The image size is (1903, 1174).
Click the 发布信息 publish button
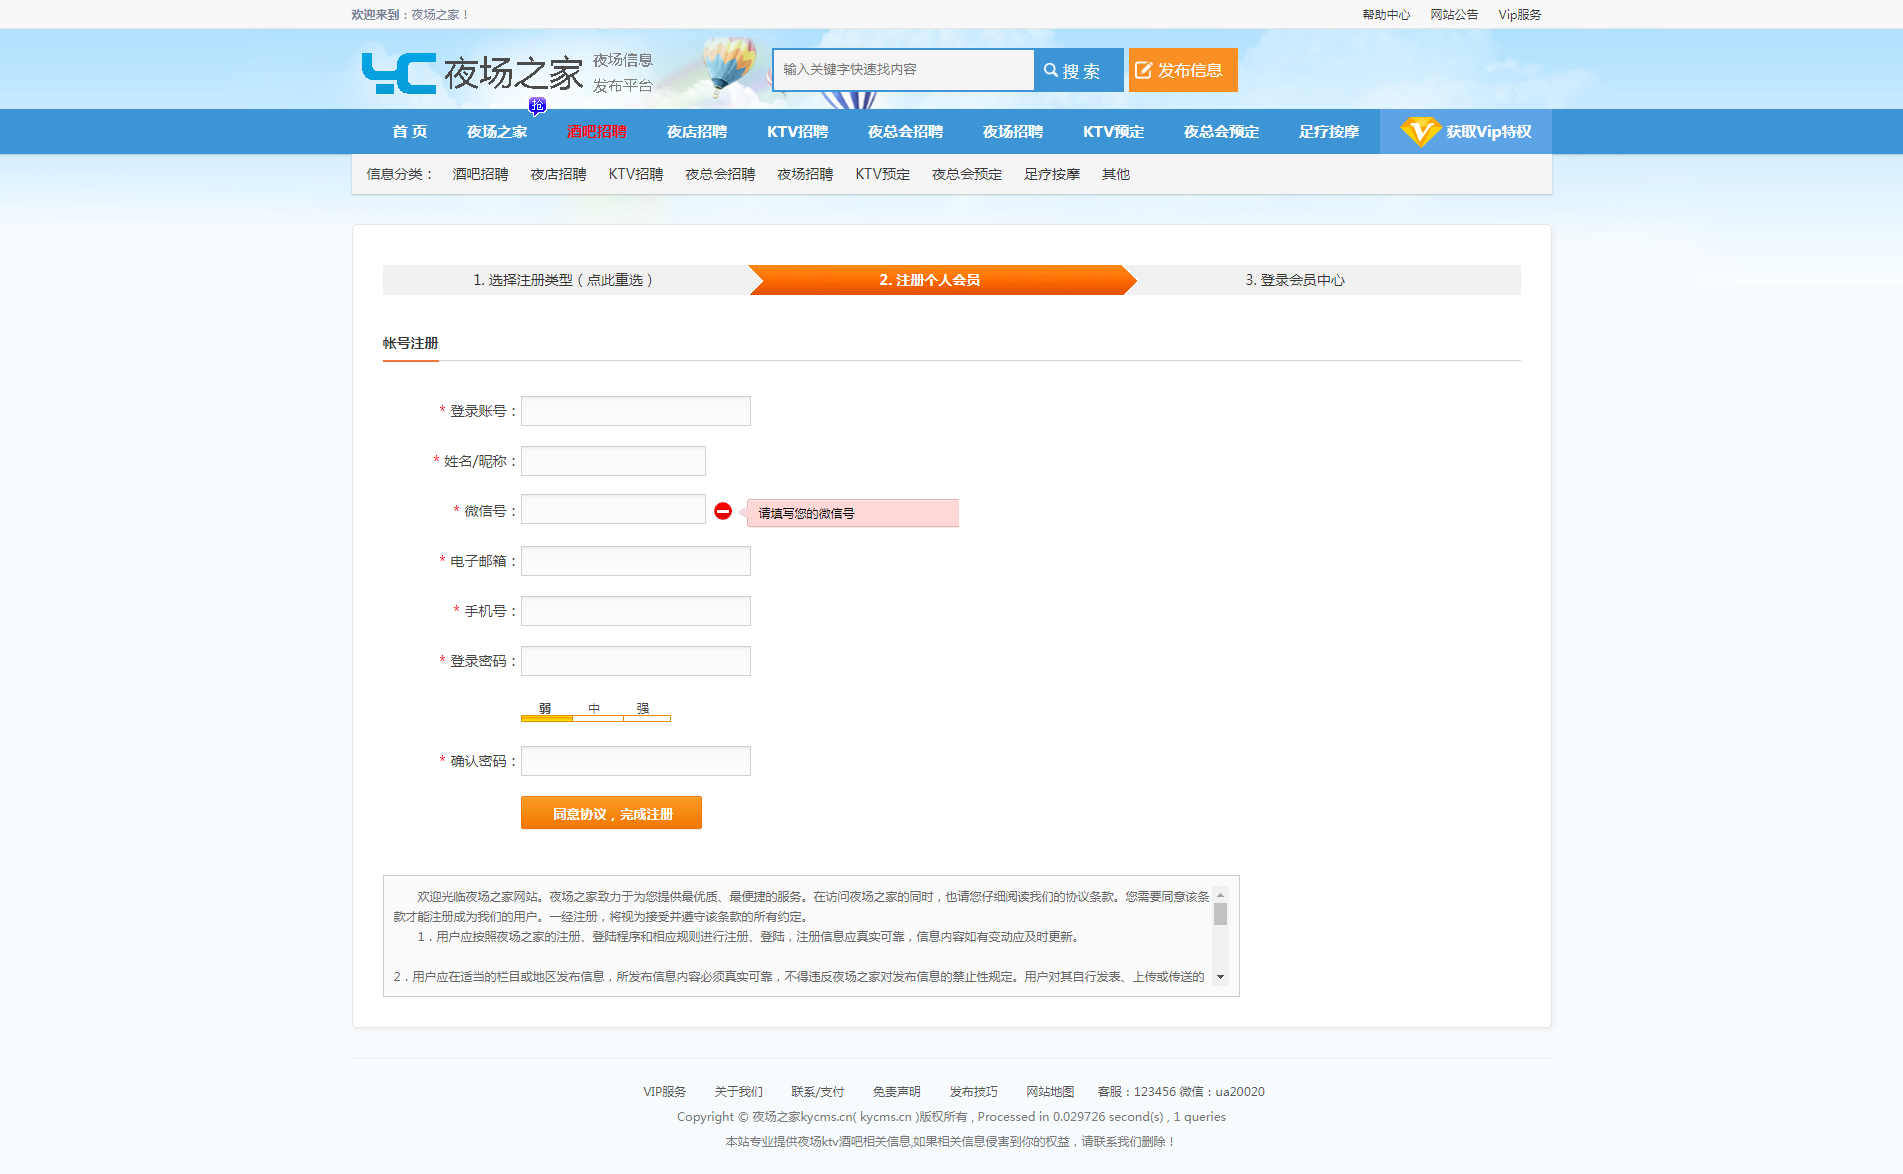(1182, 70)
